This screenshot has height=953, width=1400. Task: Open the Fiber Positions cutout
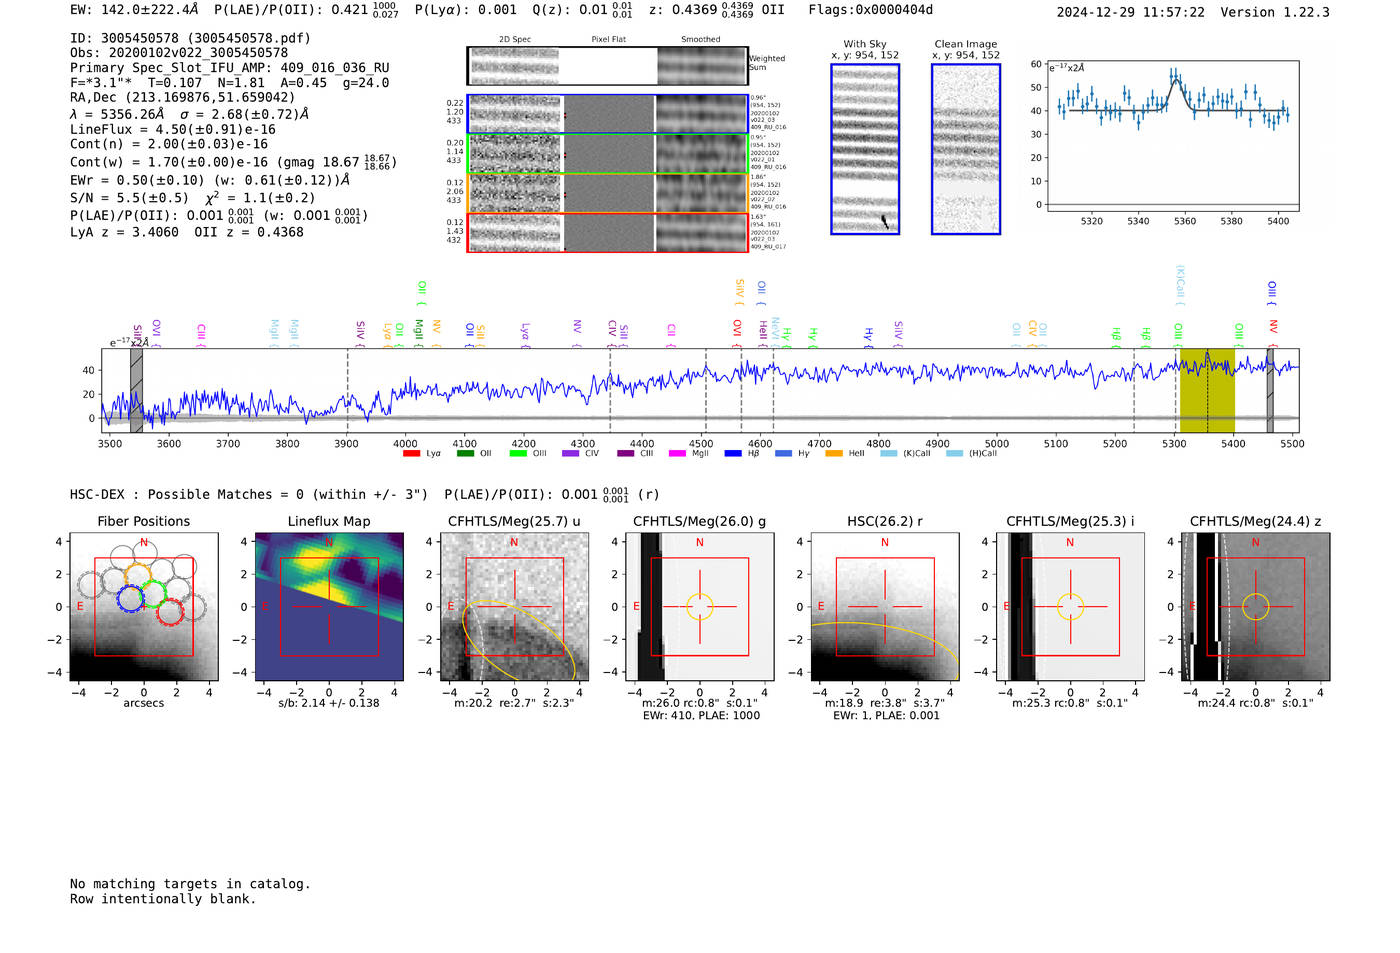(144, 607)
